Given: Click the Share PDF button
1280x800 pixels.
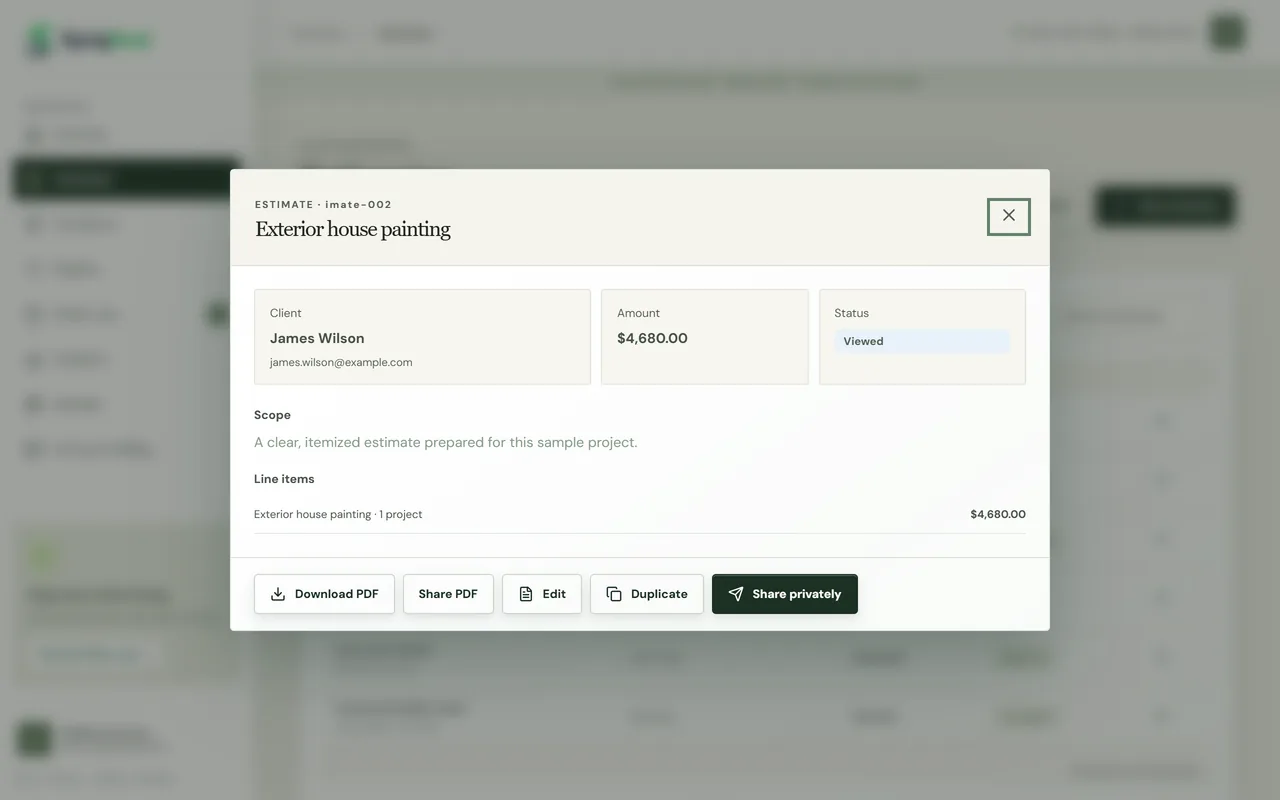Looking at the screenshot, I should pyautogui.click(x=448, y=594).
